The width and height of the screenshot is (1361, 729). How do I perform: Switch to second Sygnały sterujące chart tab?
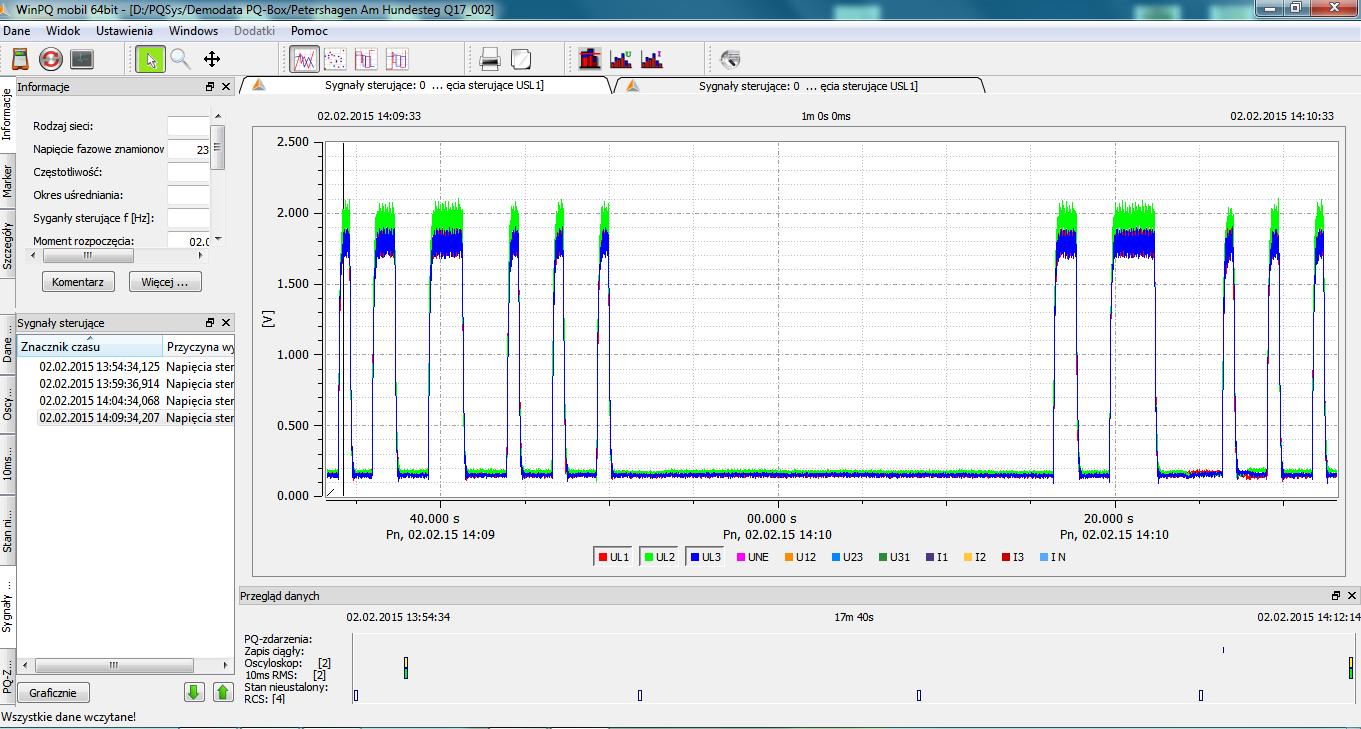coord(800,86)
